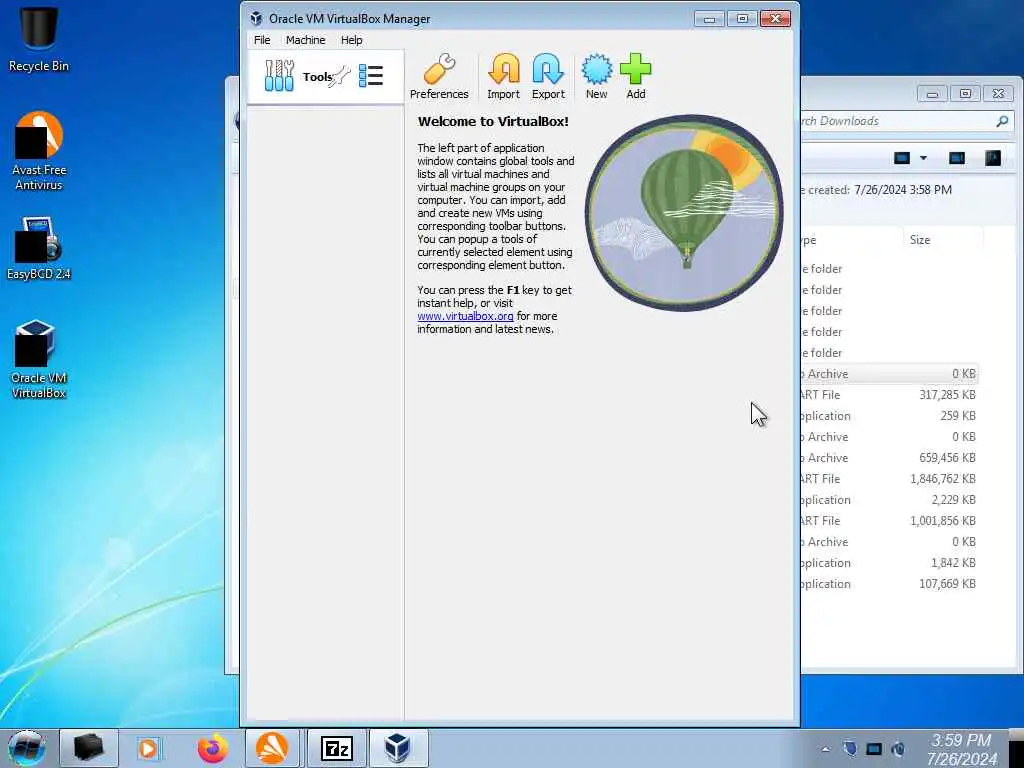Click the volume icon in system tray

pos(898,749)
